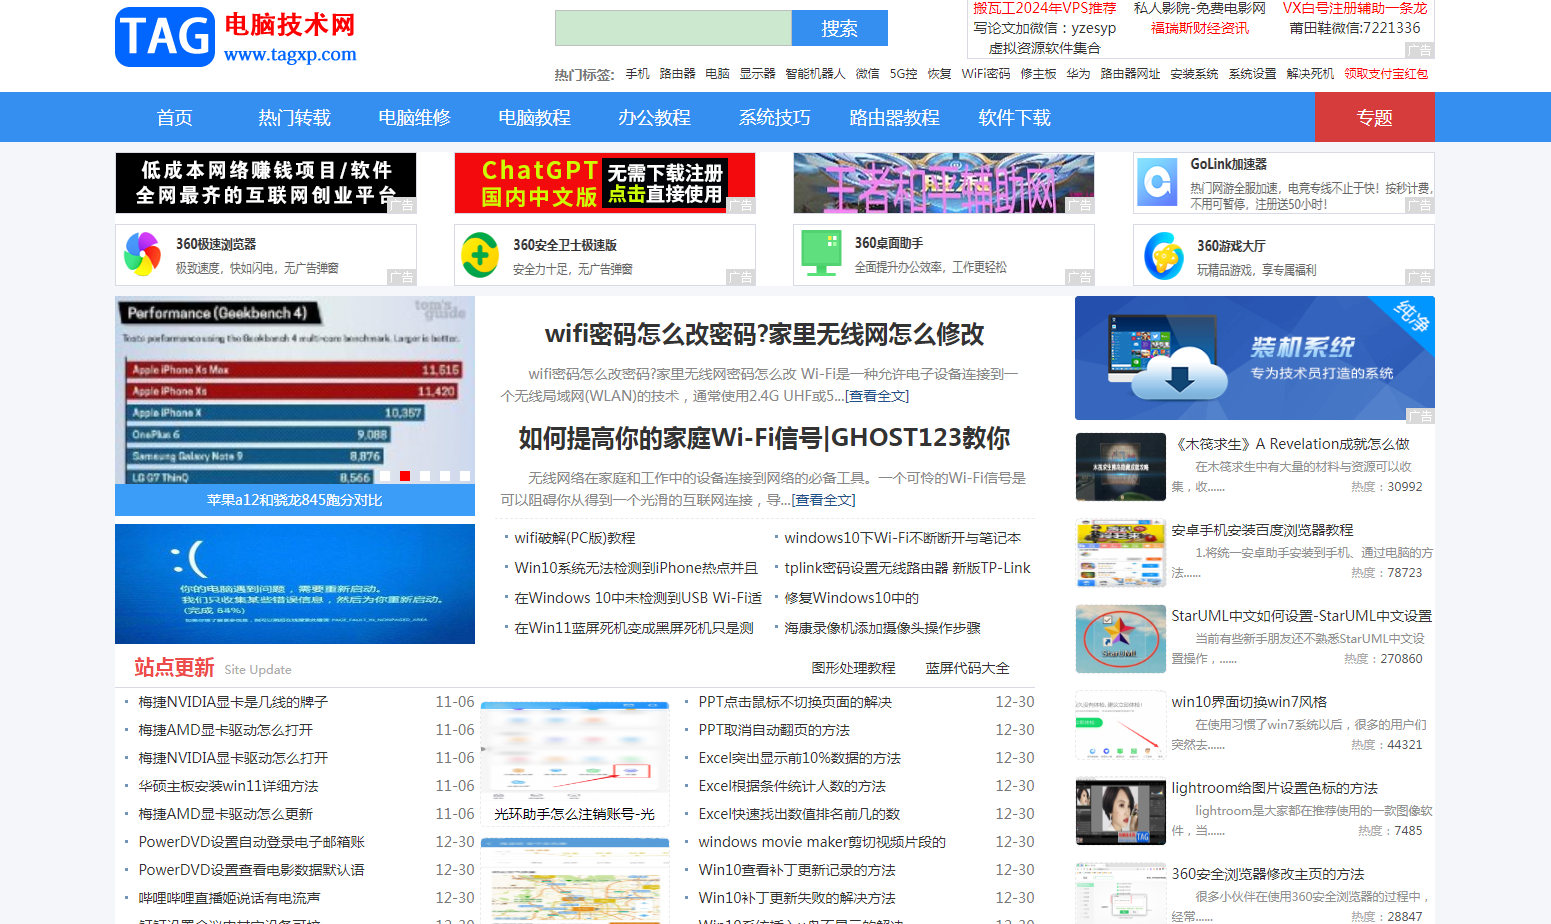Open 安卓手机安装百度浏览器教程 article
Image resolution: width=1551 pixels, height=924 pixels.
pyautogui.click(x=1262, y=530)
